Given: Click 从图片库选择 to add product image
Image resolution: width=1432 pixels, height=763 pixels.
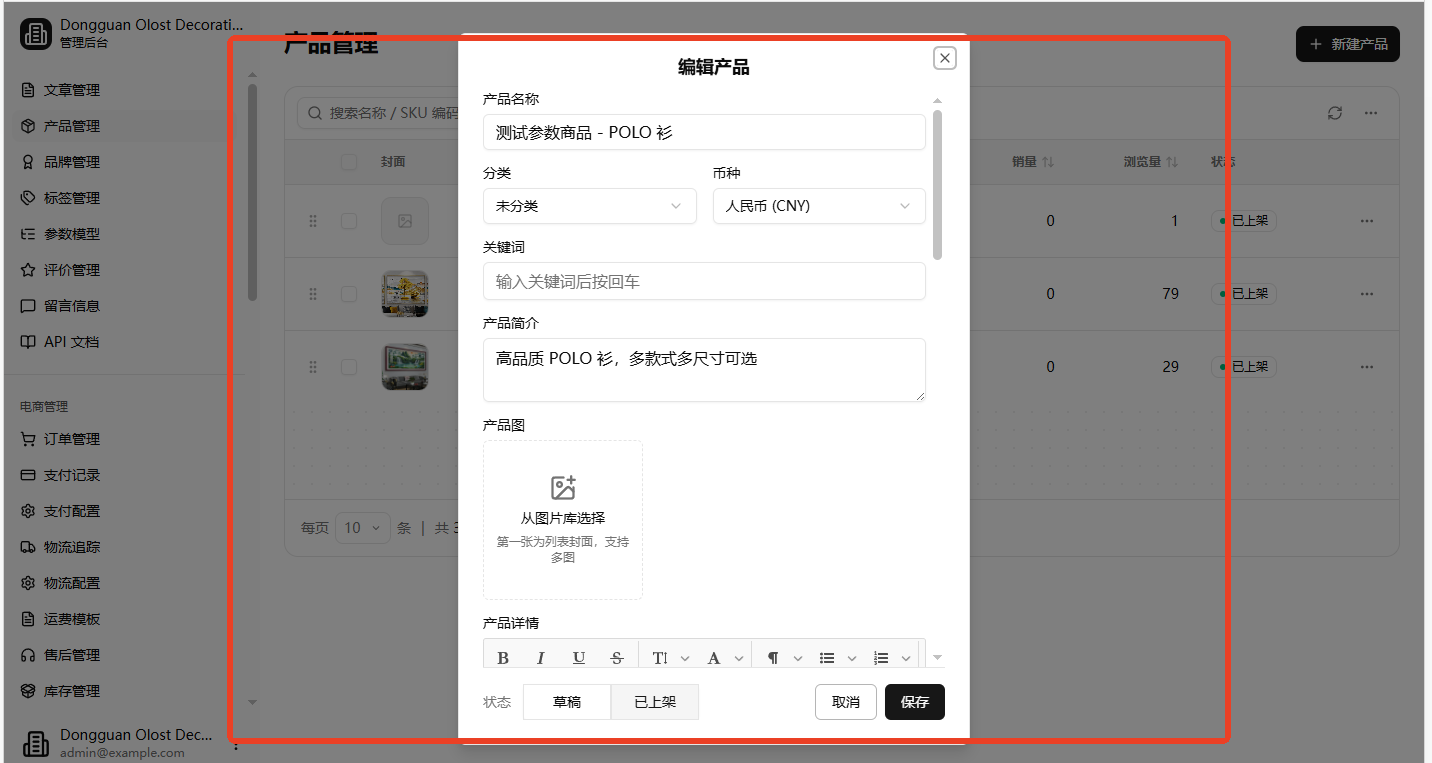Looking at the screenshot, I should pyautogui.click(x=563, y=520).
